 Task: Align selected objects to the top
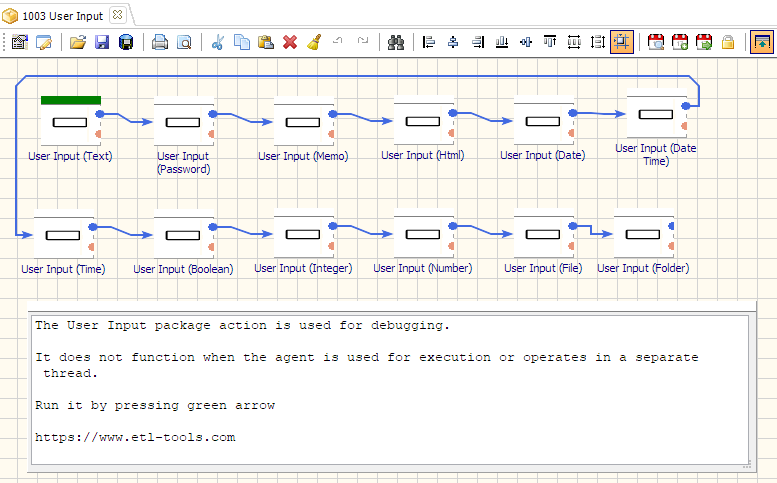point(550,42)
